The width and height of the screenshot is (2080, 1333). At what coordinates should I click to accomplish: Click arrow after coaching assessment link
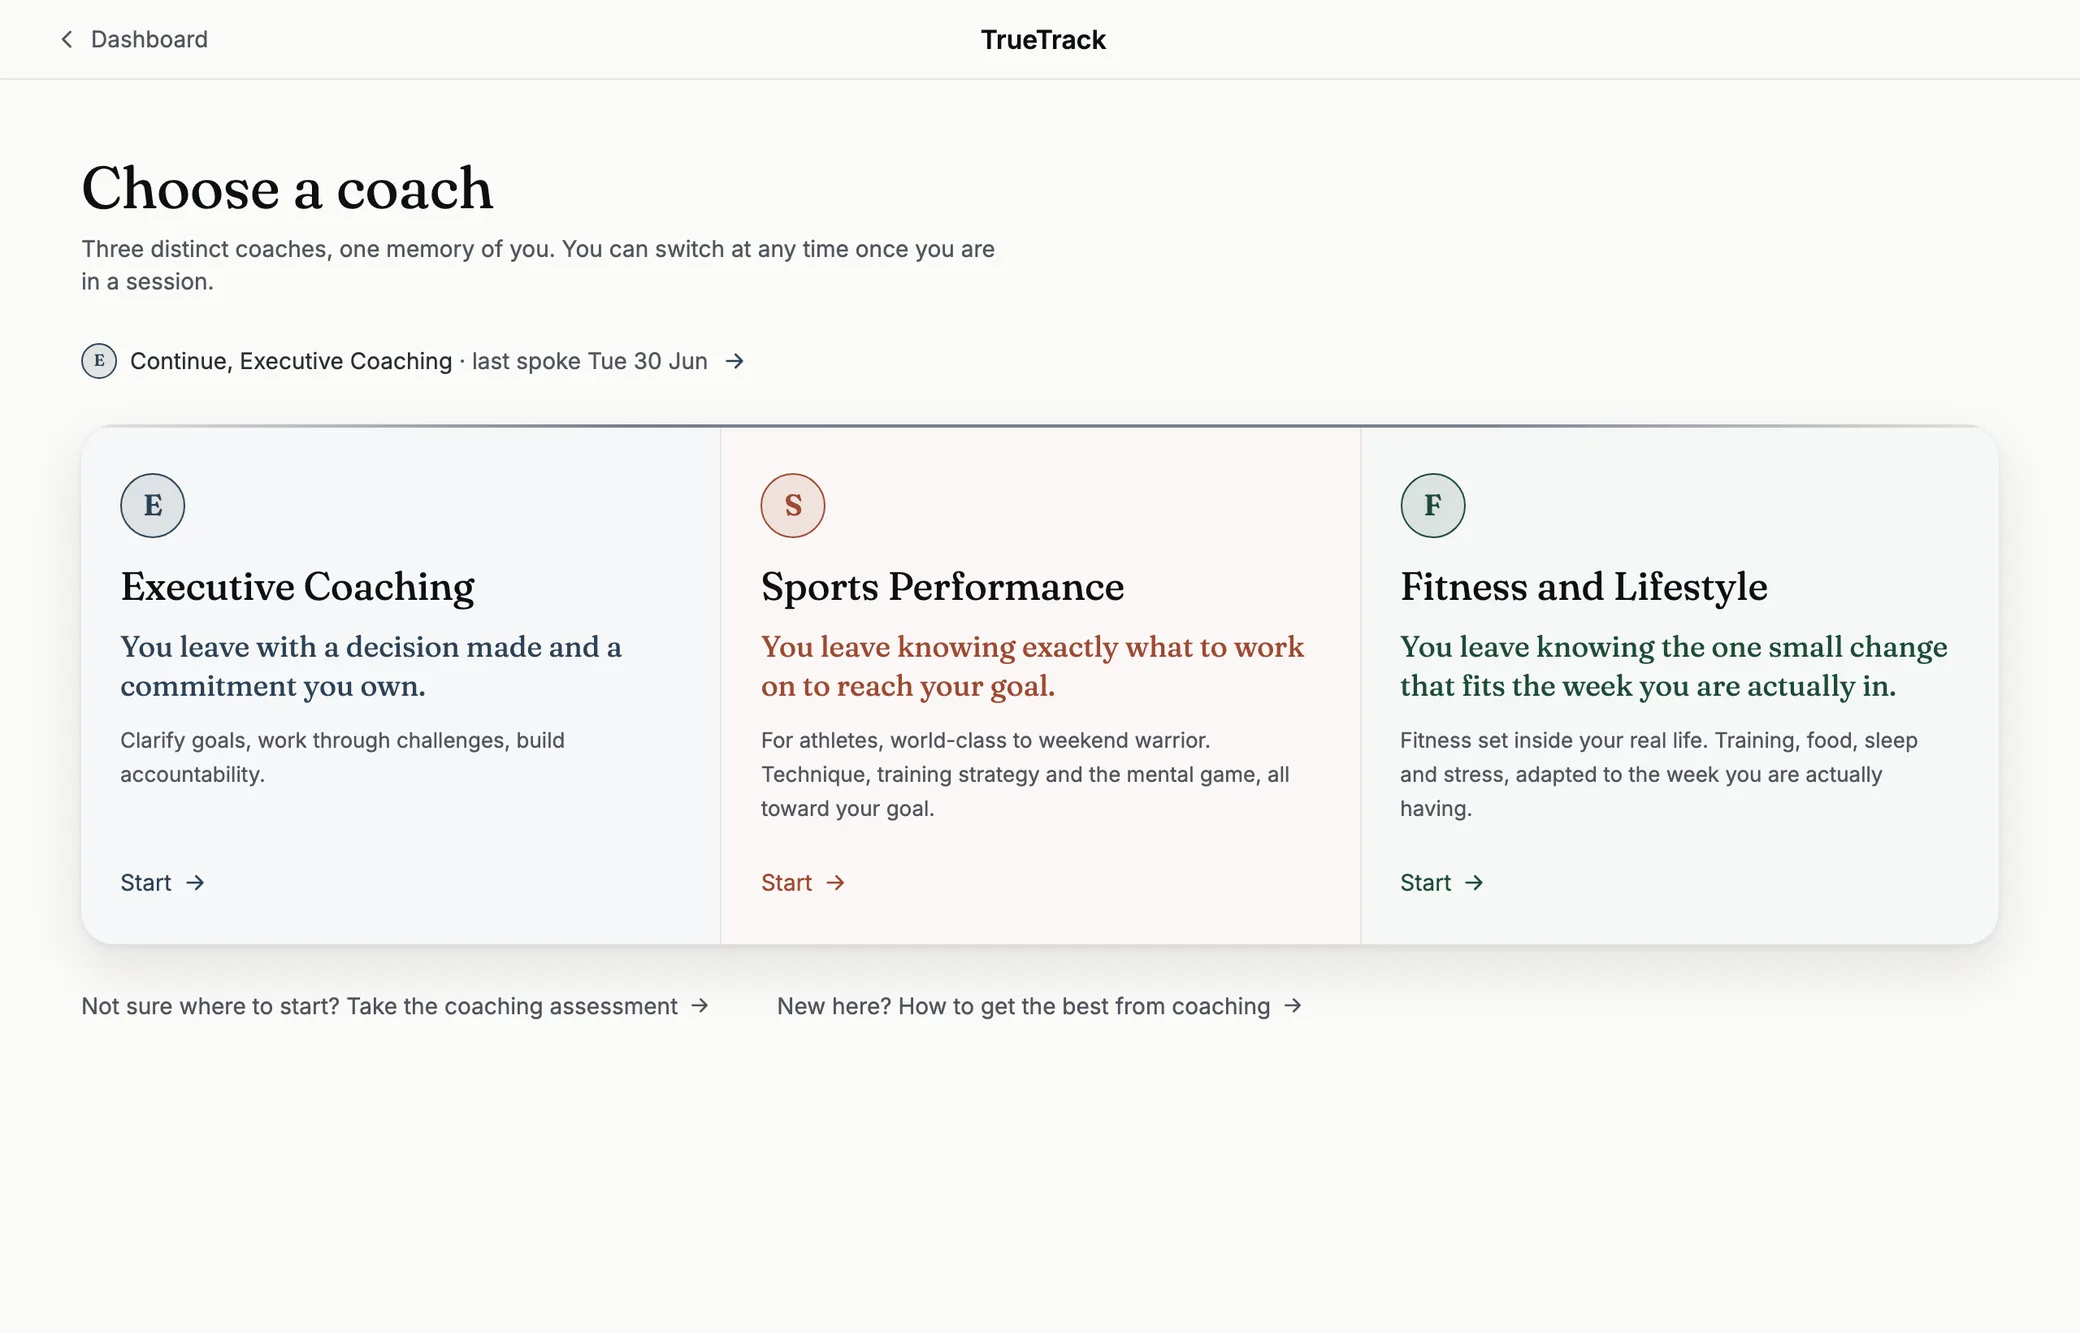click(700, 1005)
